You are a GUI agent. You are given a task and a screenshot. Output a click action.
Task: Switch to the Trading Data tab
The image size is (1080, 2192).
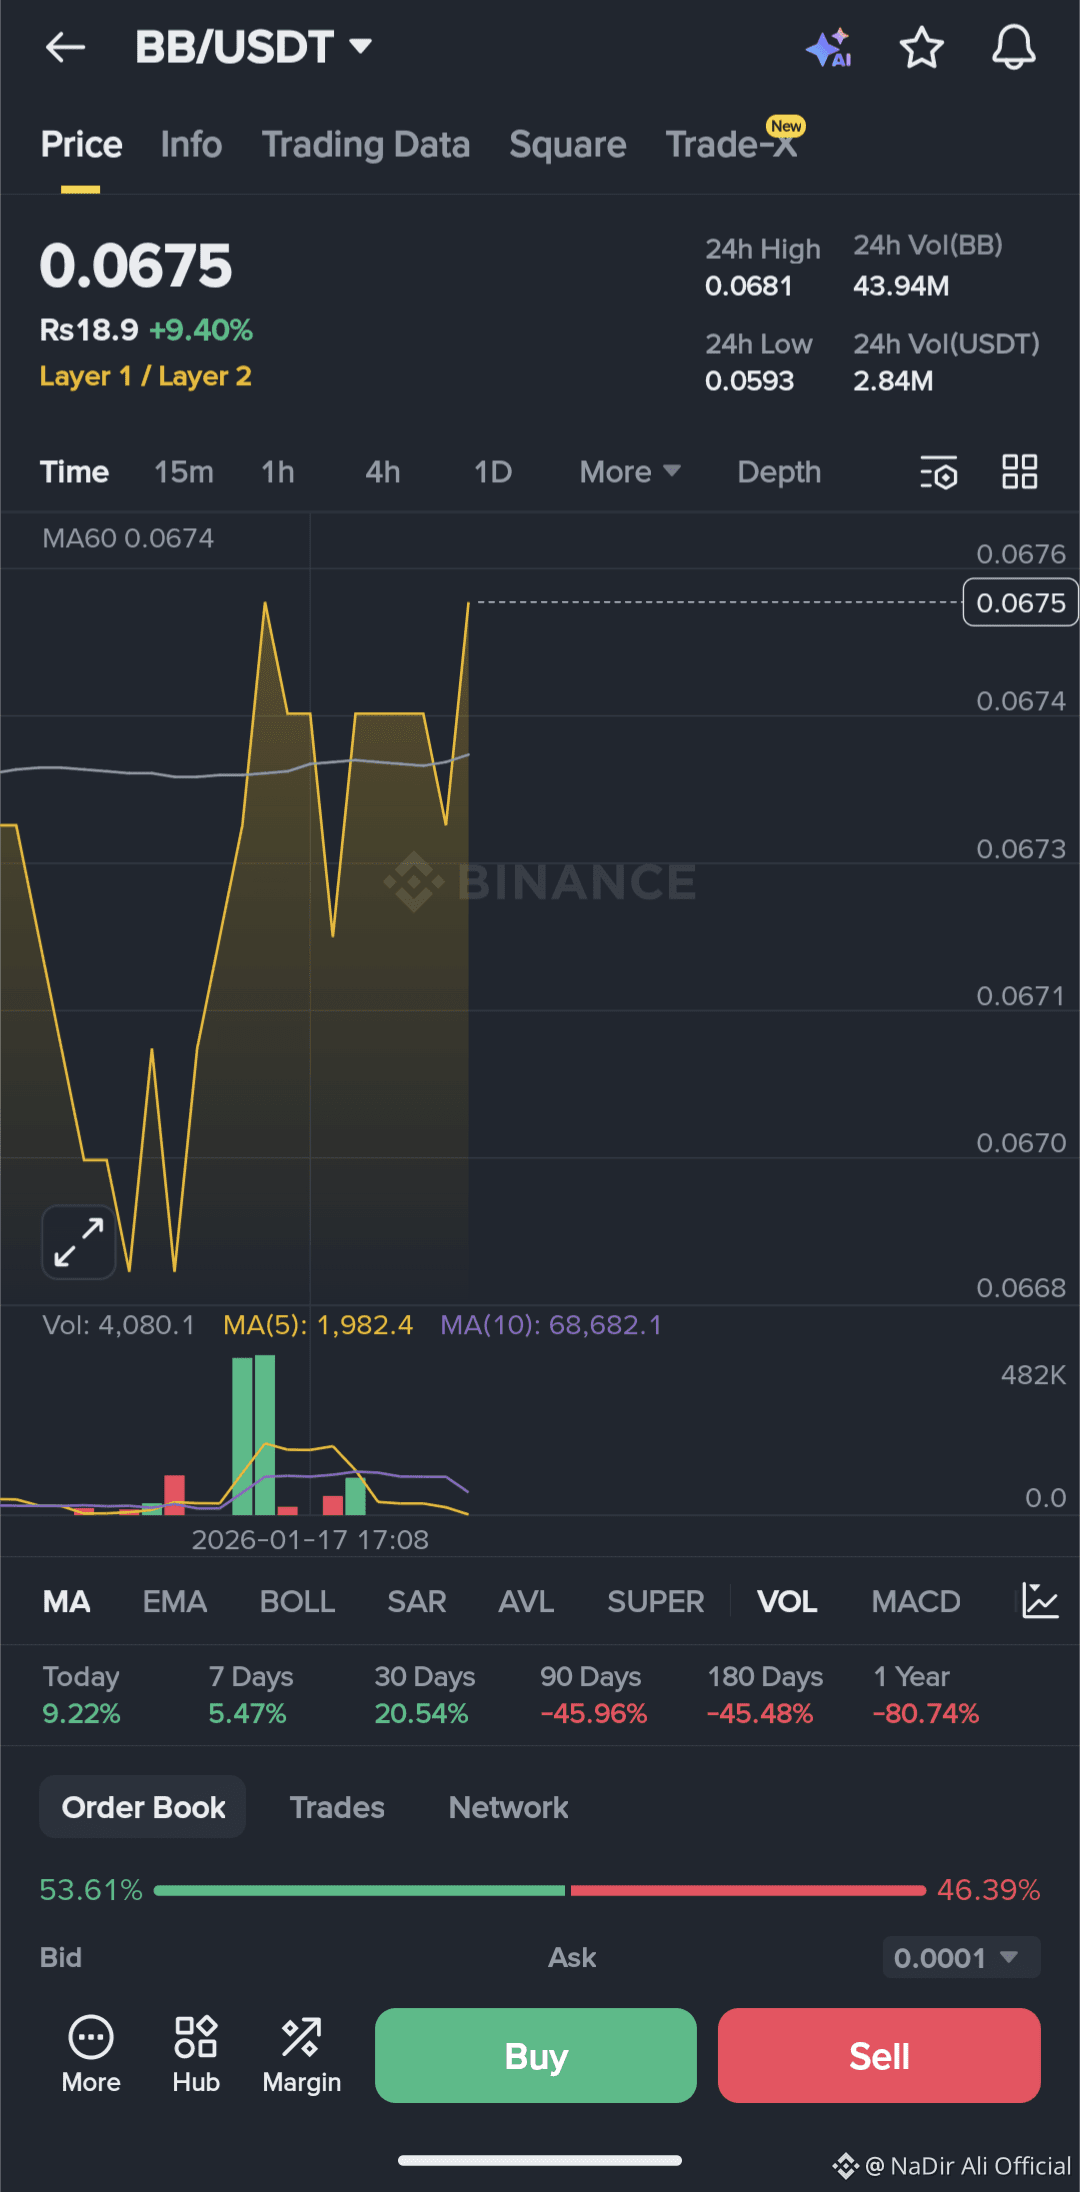[366, 145]
